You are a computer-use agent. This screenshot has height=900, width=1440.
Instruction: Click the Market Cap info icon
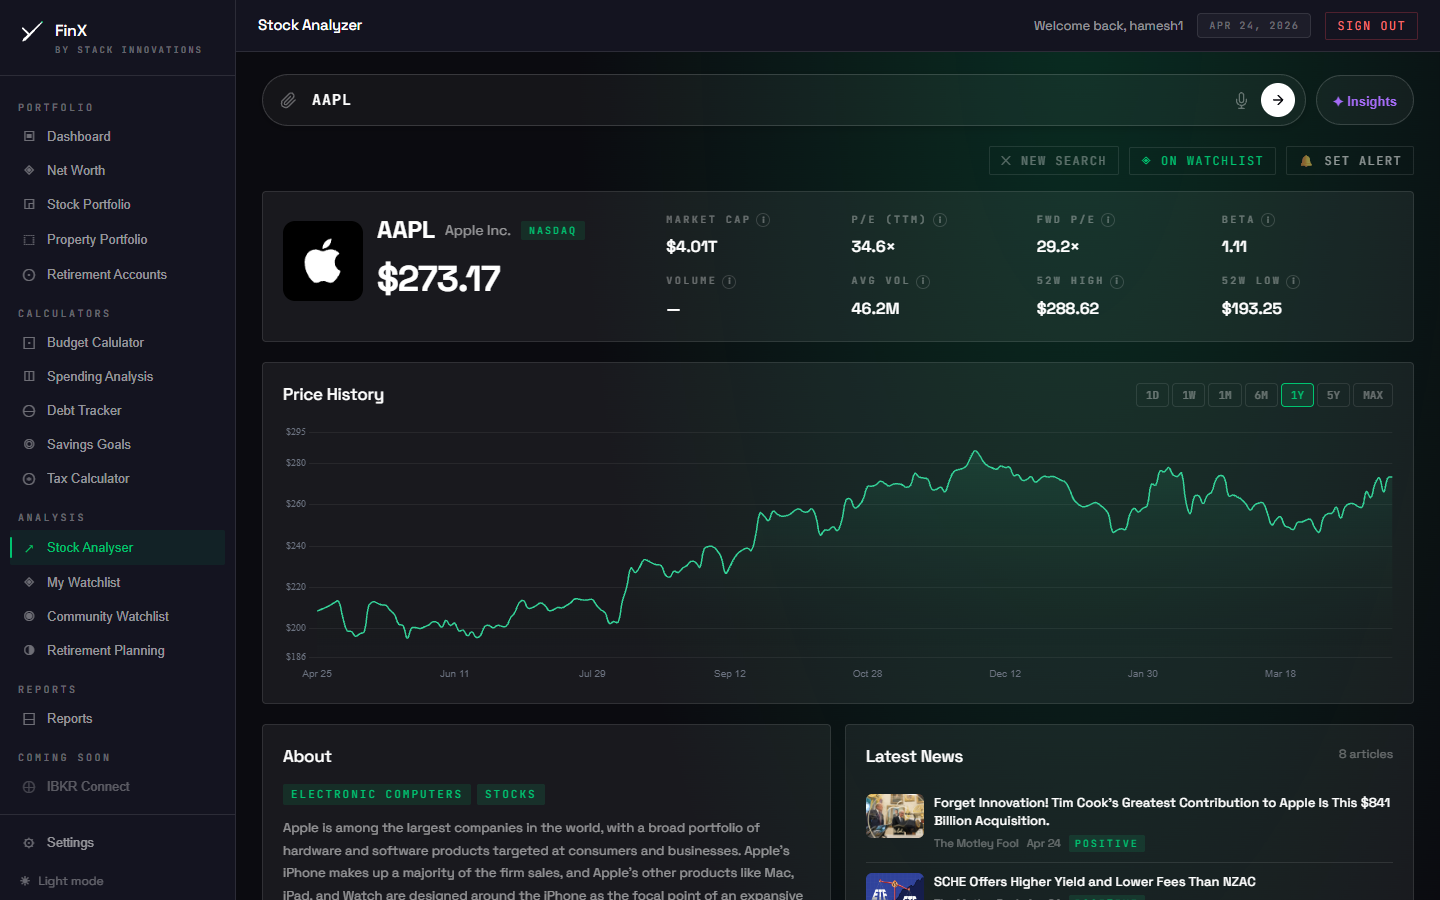point(763,220)
